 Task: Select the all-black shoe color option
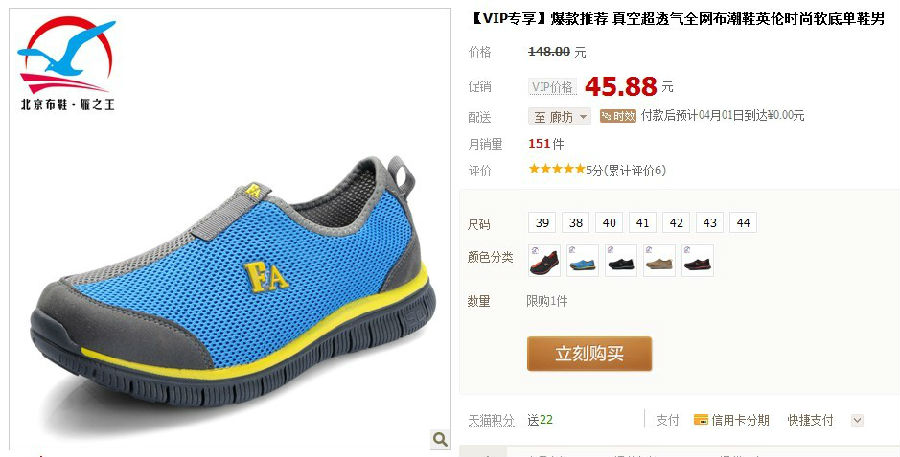(x=620, y=260)
